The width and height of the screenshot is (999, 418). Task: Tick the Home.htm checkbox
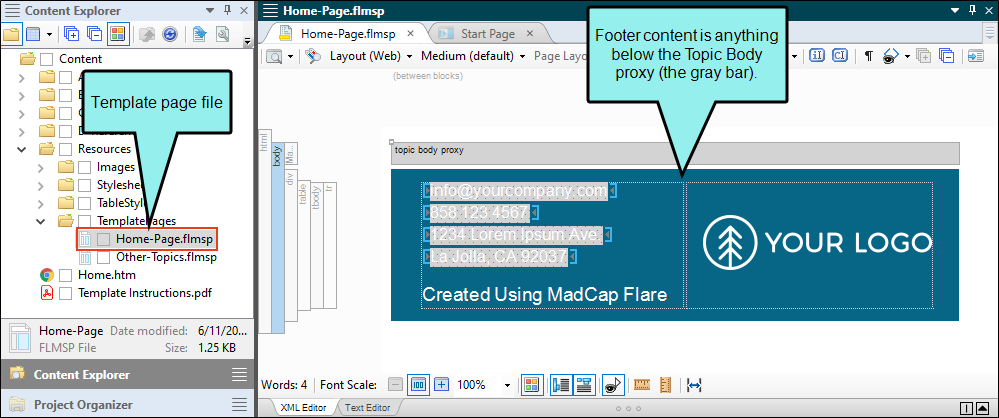[x=65, y=275]
